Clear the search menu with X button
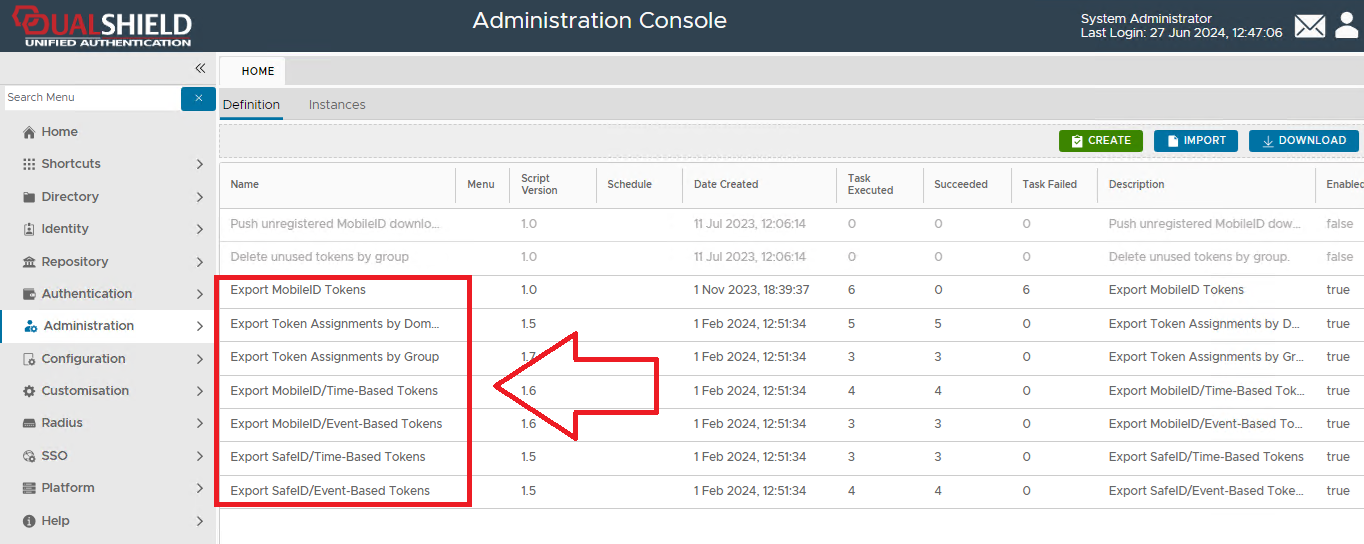 [198, 98]
